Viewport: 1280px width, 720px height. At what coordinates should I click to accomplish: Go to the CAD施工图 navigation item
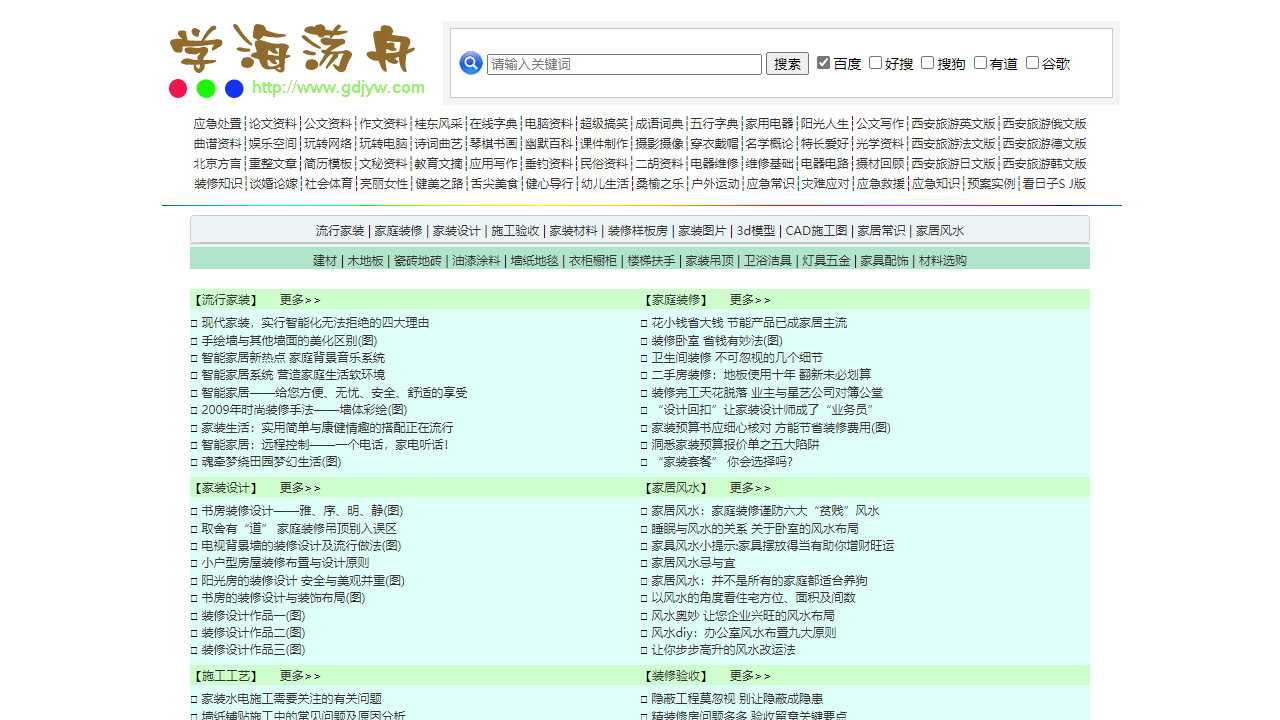816,231
